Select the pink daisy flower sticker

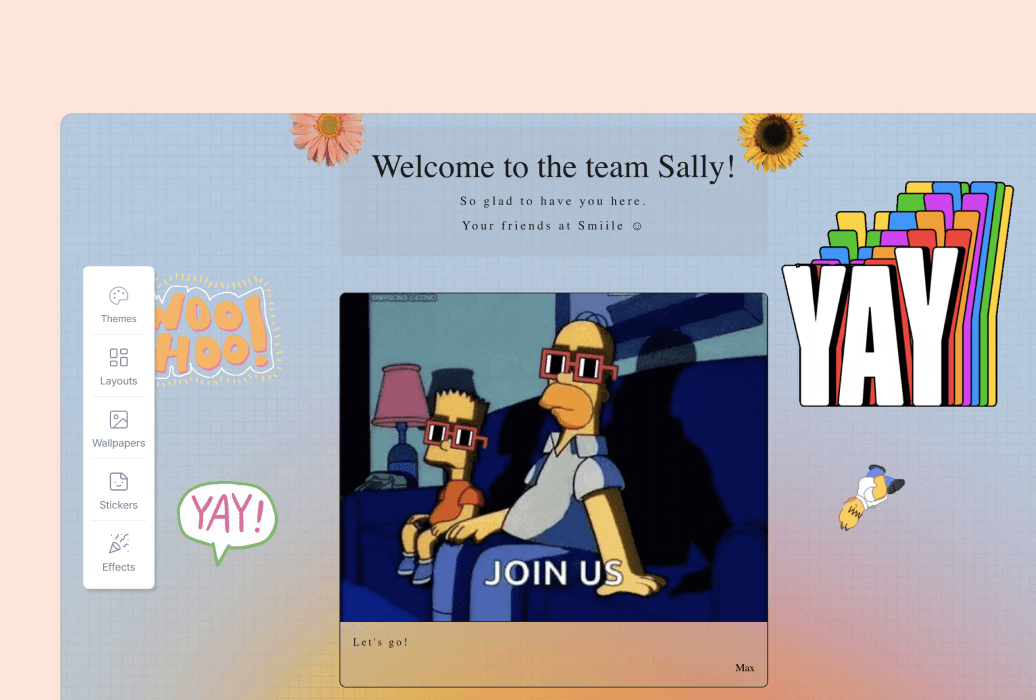pos(328,137)
